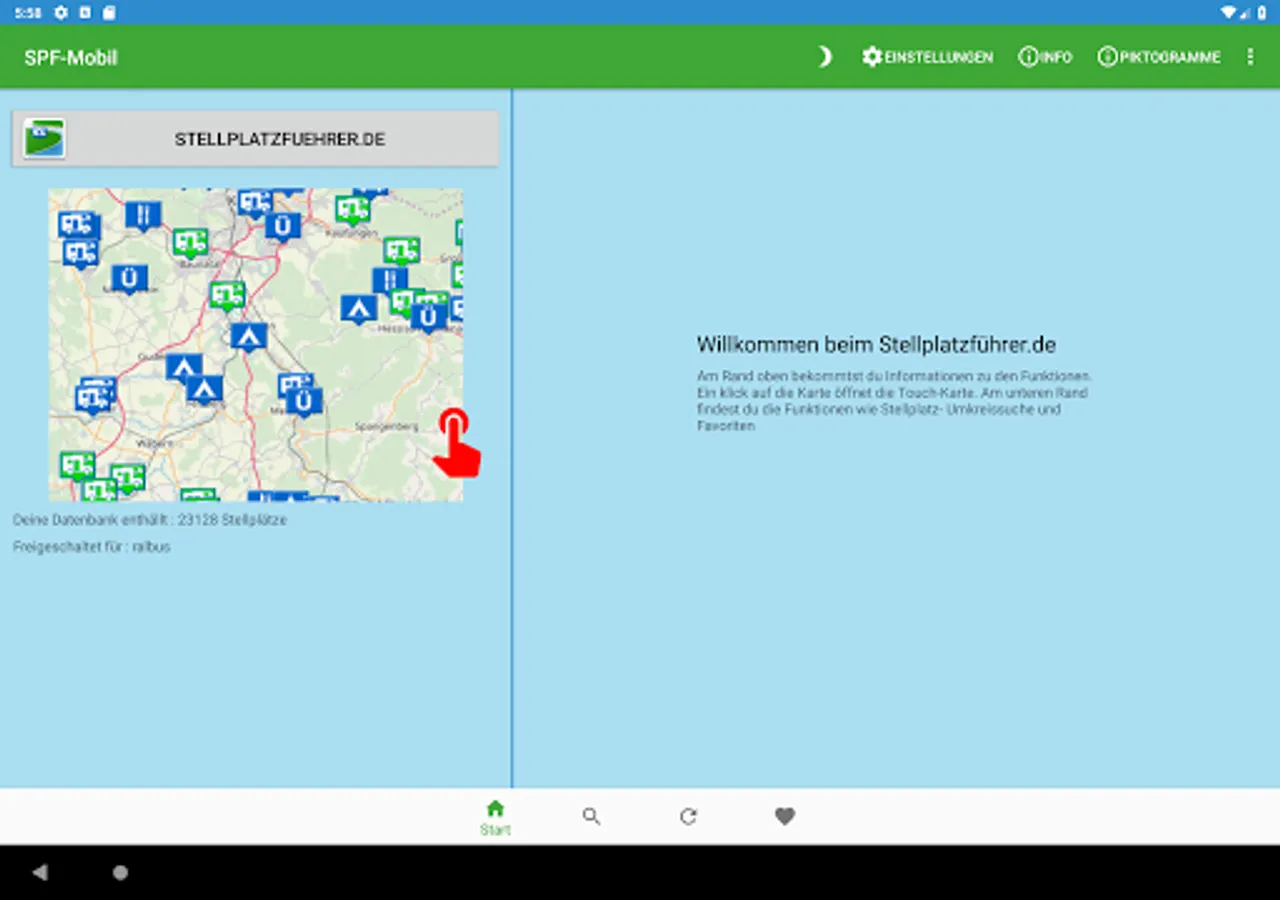Viewport: 1280px width, 900px height.
Task: Click the "Willkommen beim Stellplatzführer.de" heading
Action: (x=877, y=345)
